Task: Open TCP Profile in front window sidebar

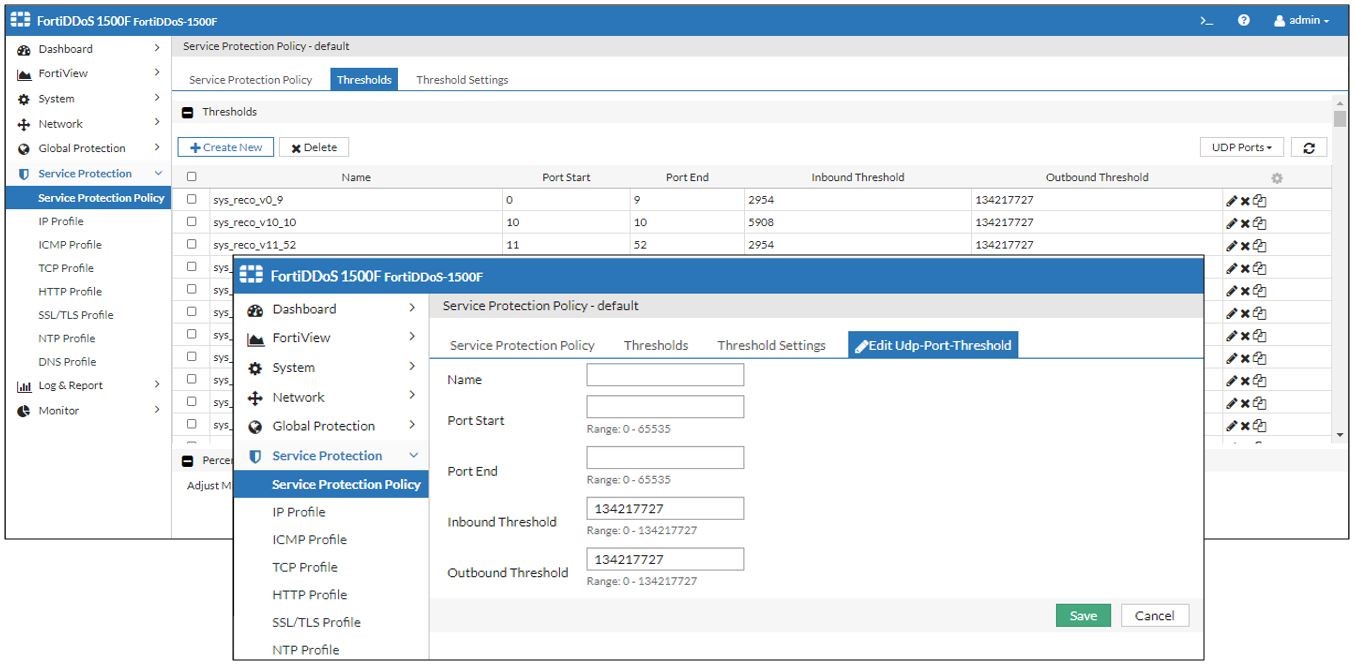Action: (305, 567)
